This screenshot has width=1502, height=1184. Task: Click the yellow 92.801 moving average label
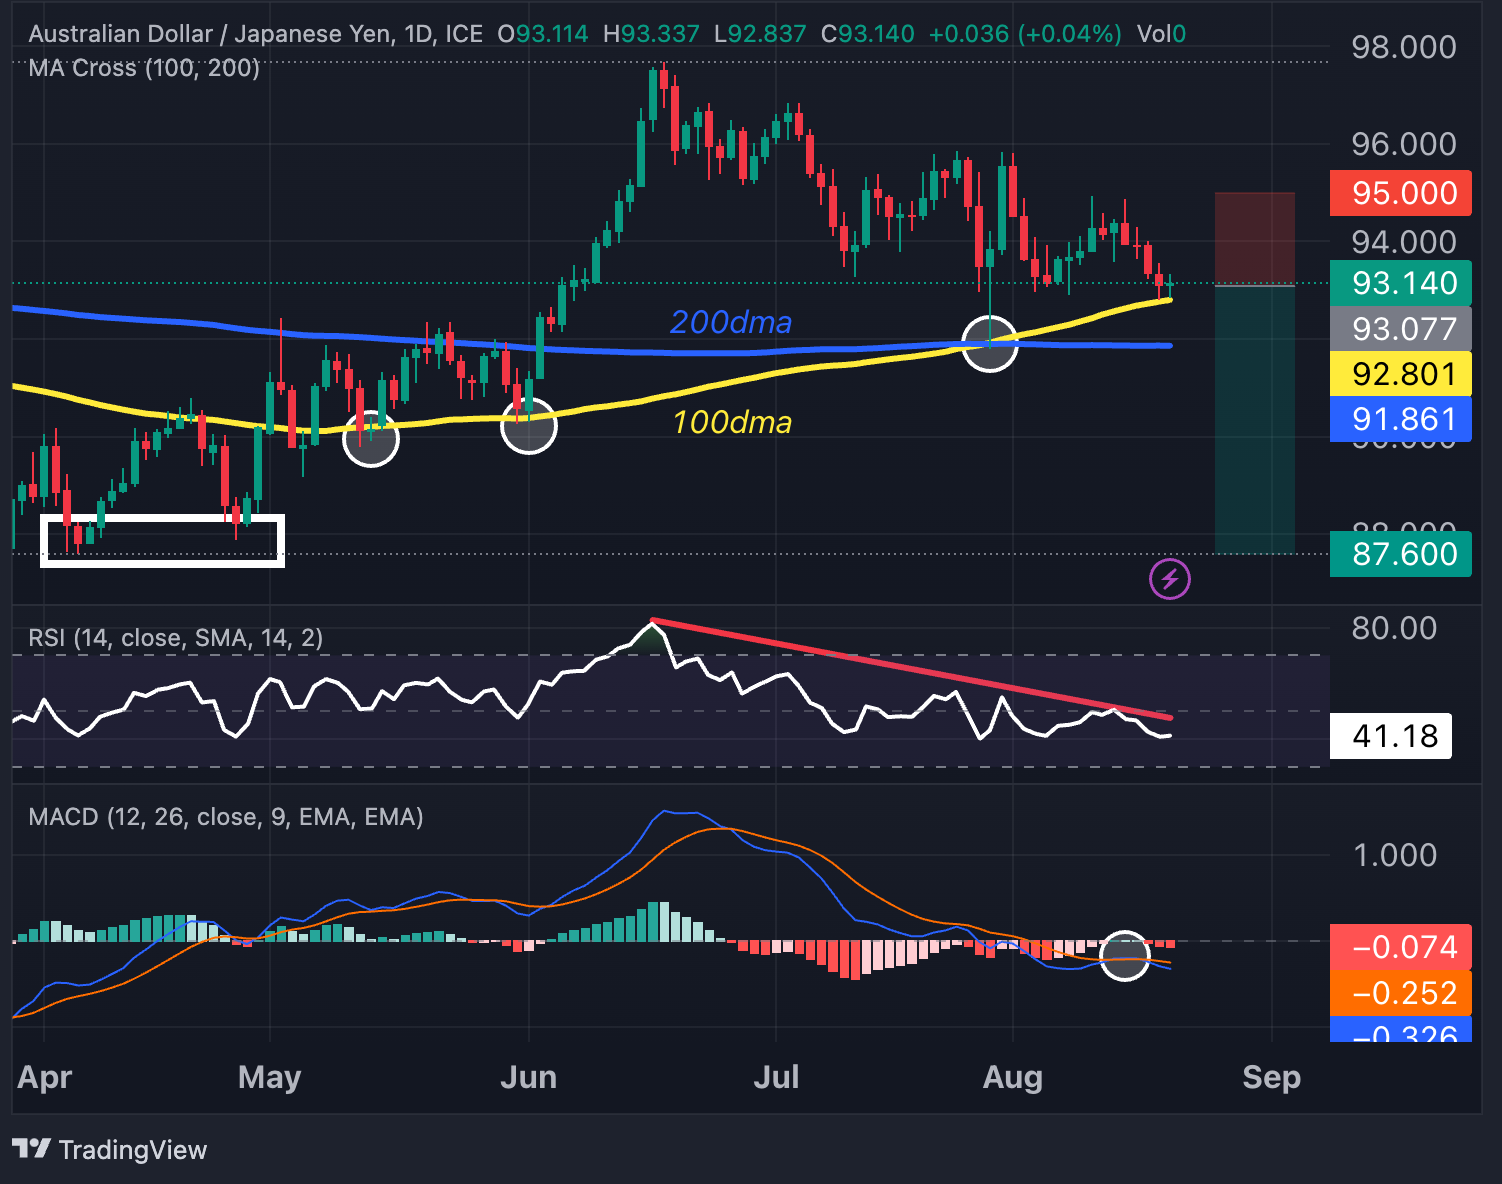point(1399,374)
